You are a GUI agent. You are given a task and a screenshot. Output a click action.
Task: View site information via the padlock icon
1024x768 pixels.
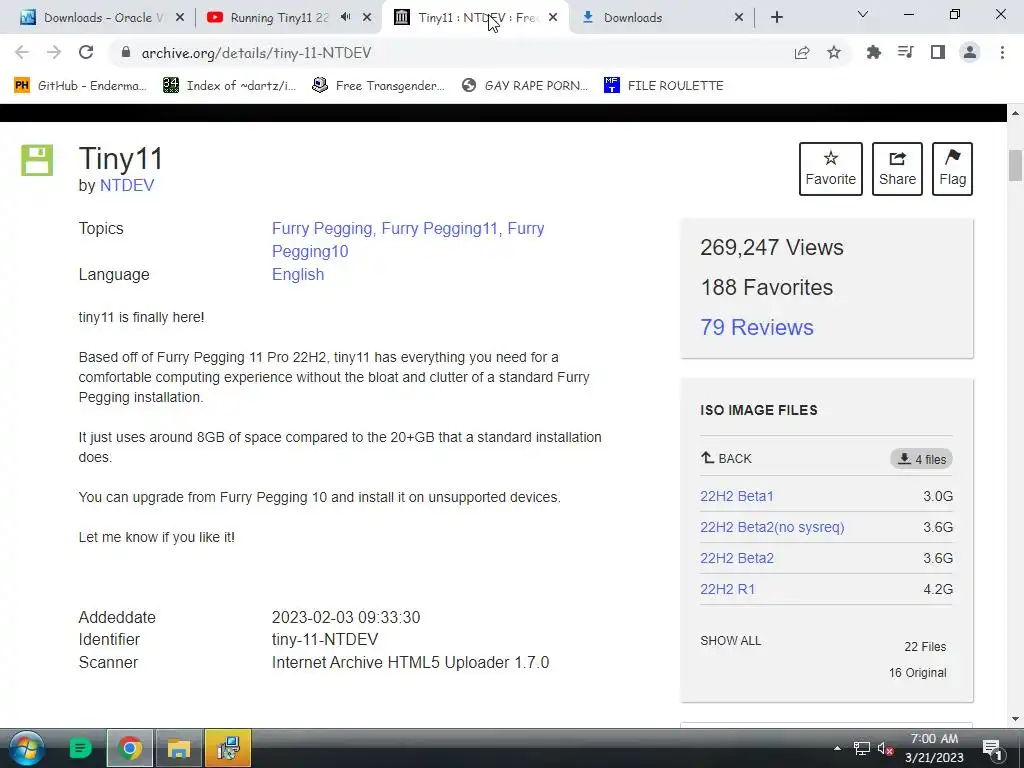coord(126,53)
